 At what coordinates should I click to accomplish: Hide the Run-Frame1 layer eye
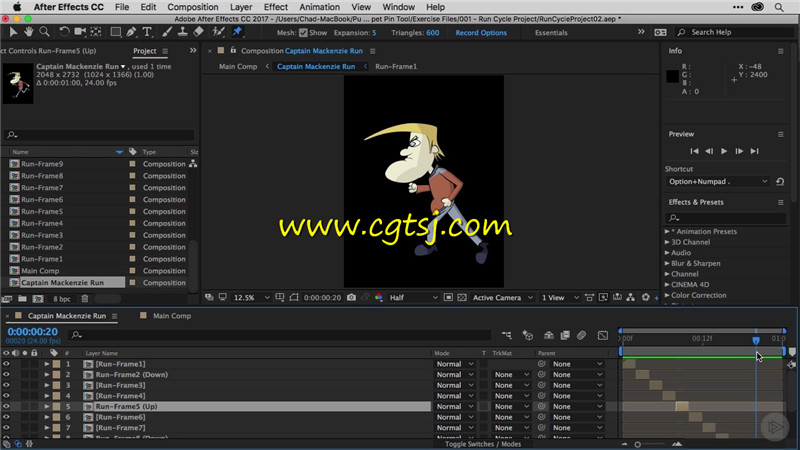pyautogui.click(x=6, y=364)
